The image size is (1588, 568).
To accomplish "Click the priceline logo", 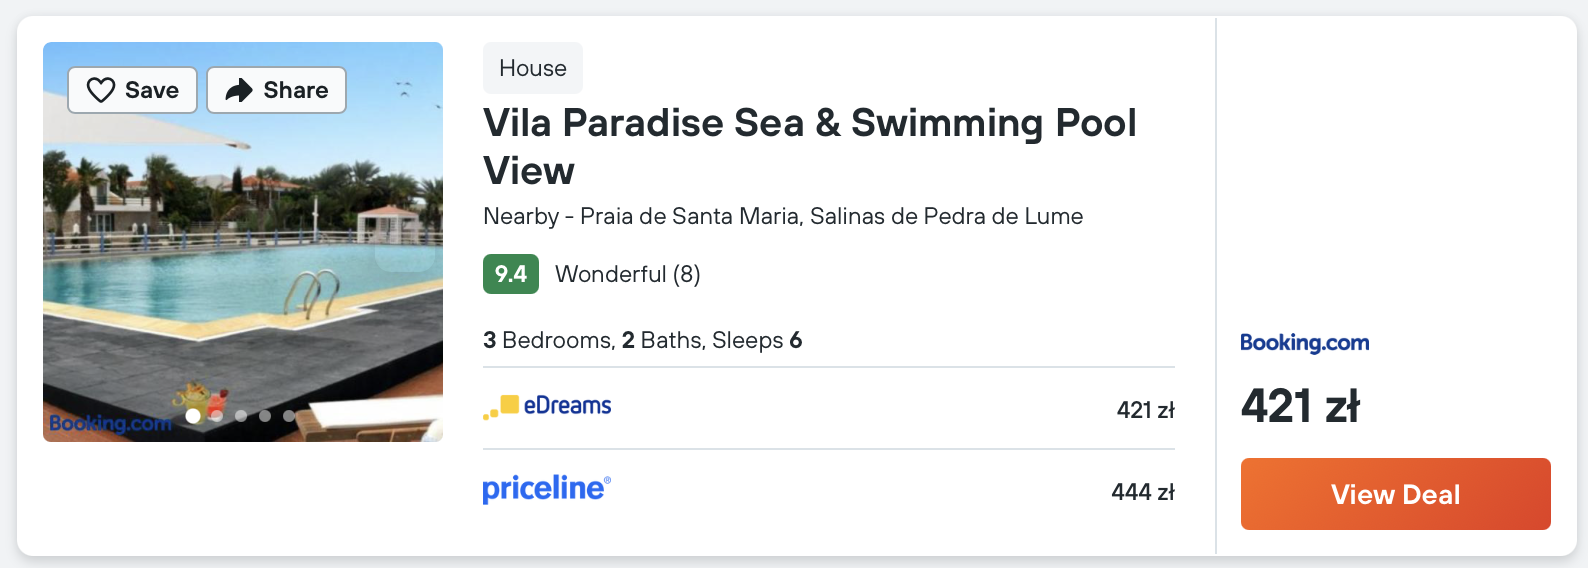I will pos(546,488).
